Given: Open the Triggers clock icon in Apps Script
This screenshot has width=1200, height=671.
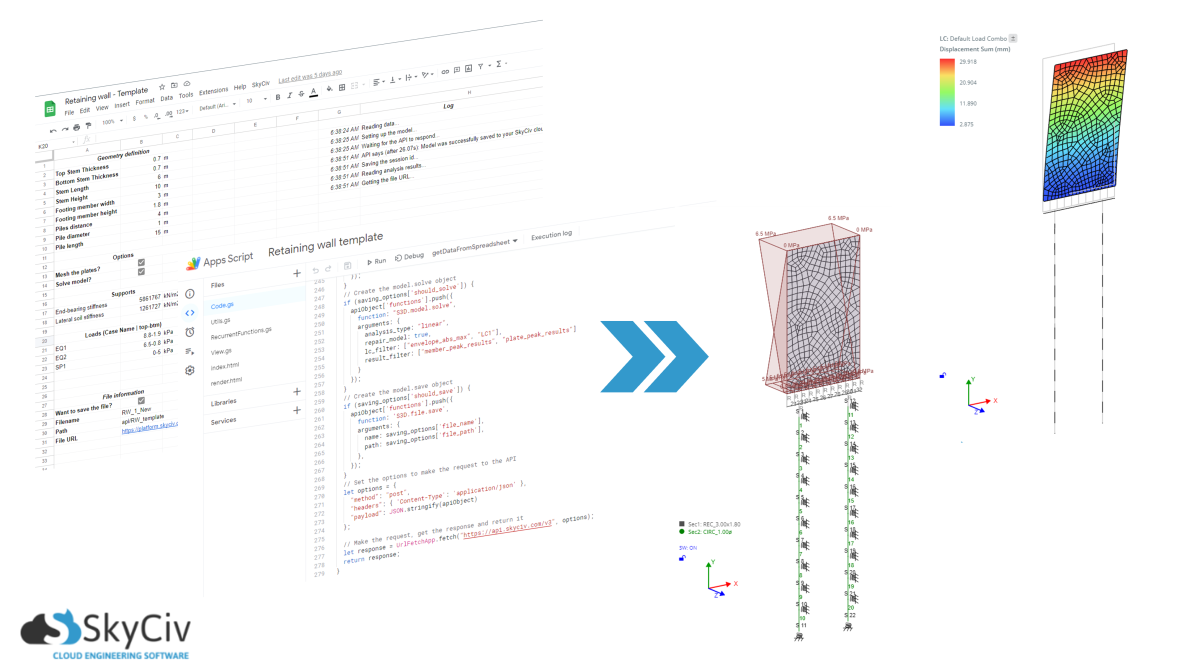Looking at the screenshot, I should [x=188, y=332].
